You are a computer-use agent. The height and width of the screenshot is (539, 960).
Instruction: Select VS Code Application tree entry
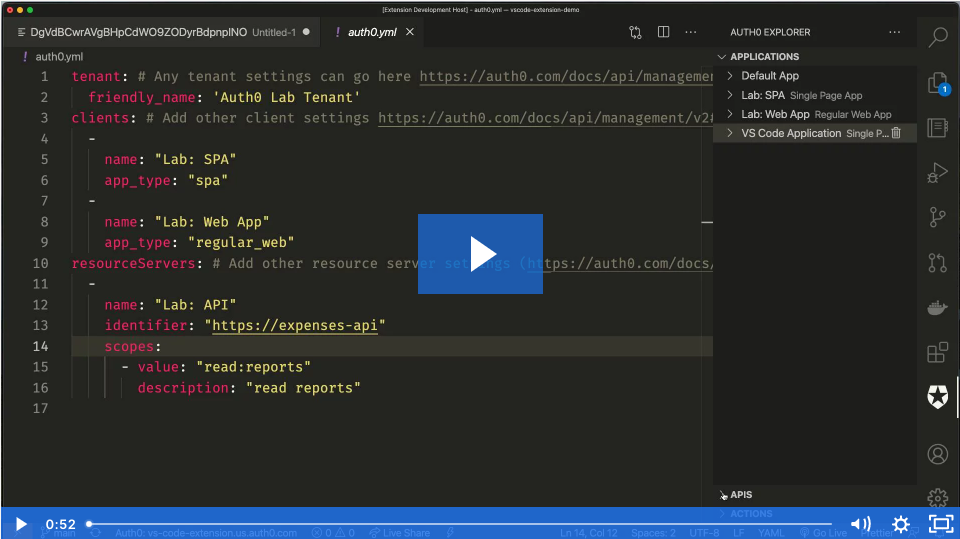point(791,133)
